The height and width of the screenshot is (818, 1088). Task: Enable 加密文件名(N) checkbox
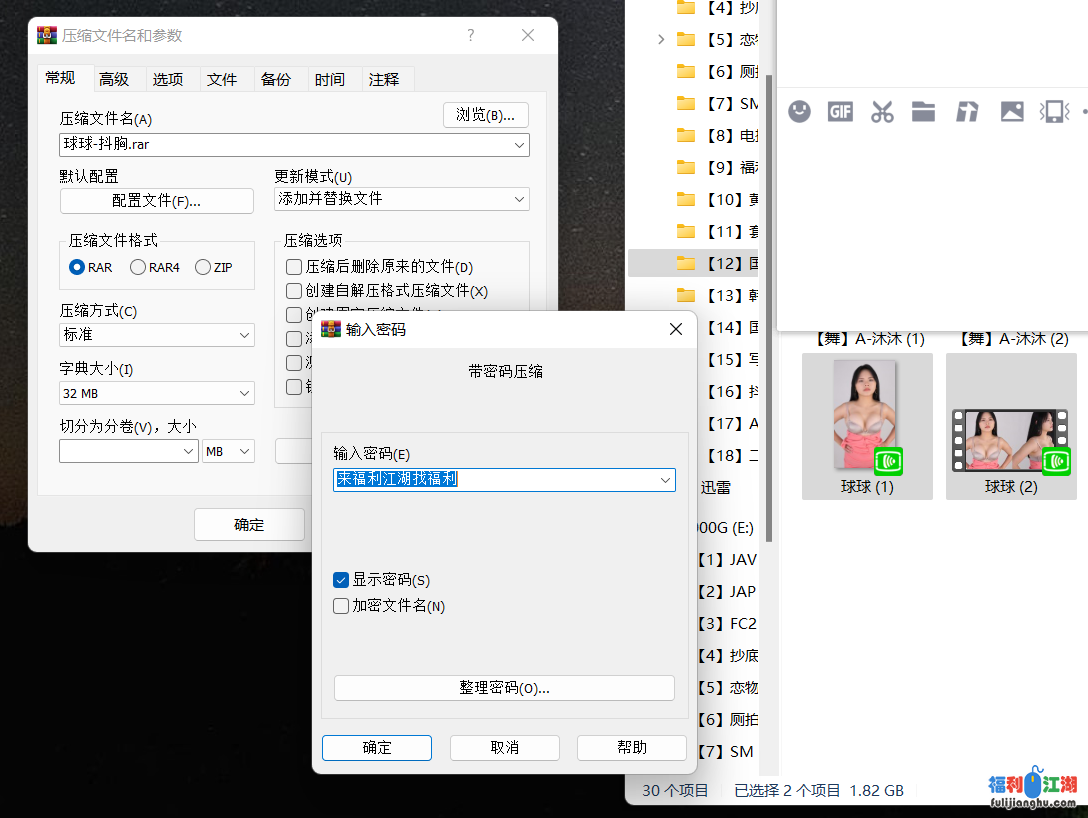point(340,605)
